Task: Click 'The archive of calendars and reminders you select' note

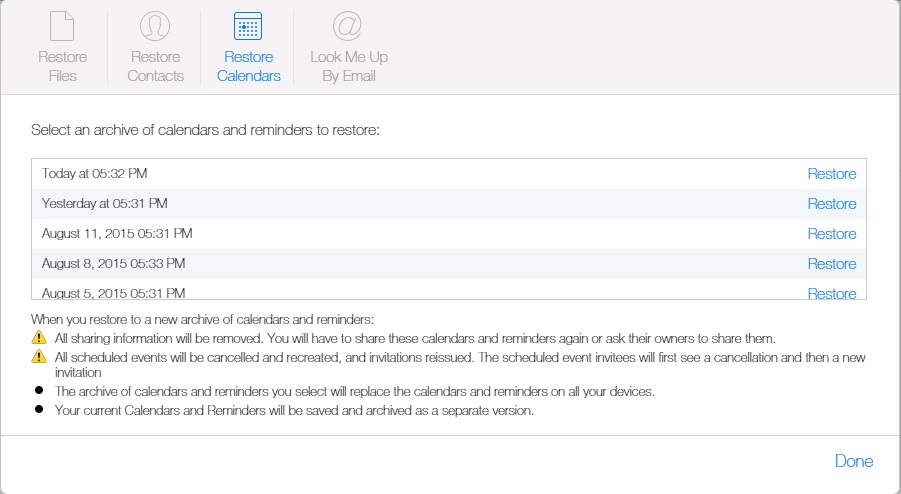Action: click(x=355, y=392)
